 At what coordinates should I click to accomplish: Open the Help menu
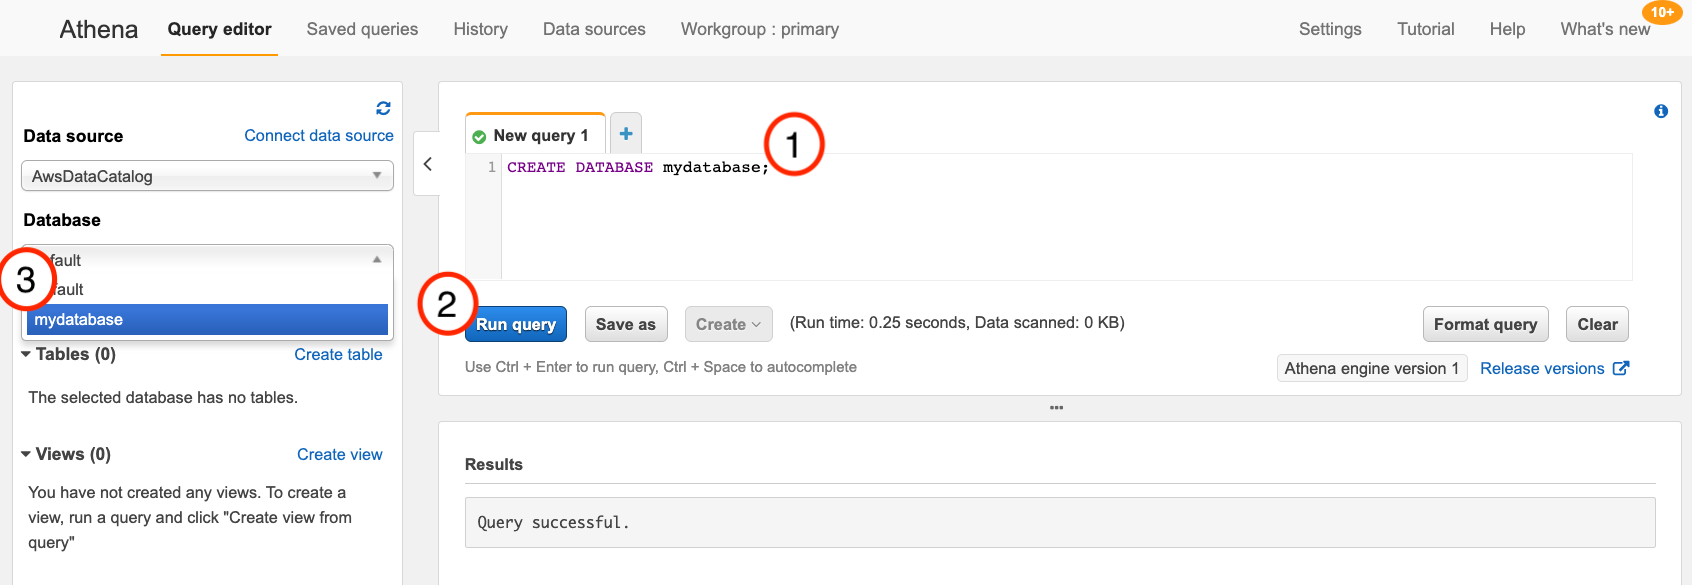coord(1507,29)
